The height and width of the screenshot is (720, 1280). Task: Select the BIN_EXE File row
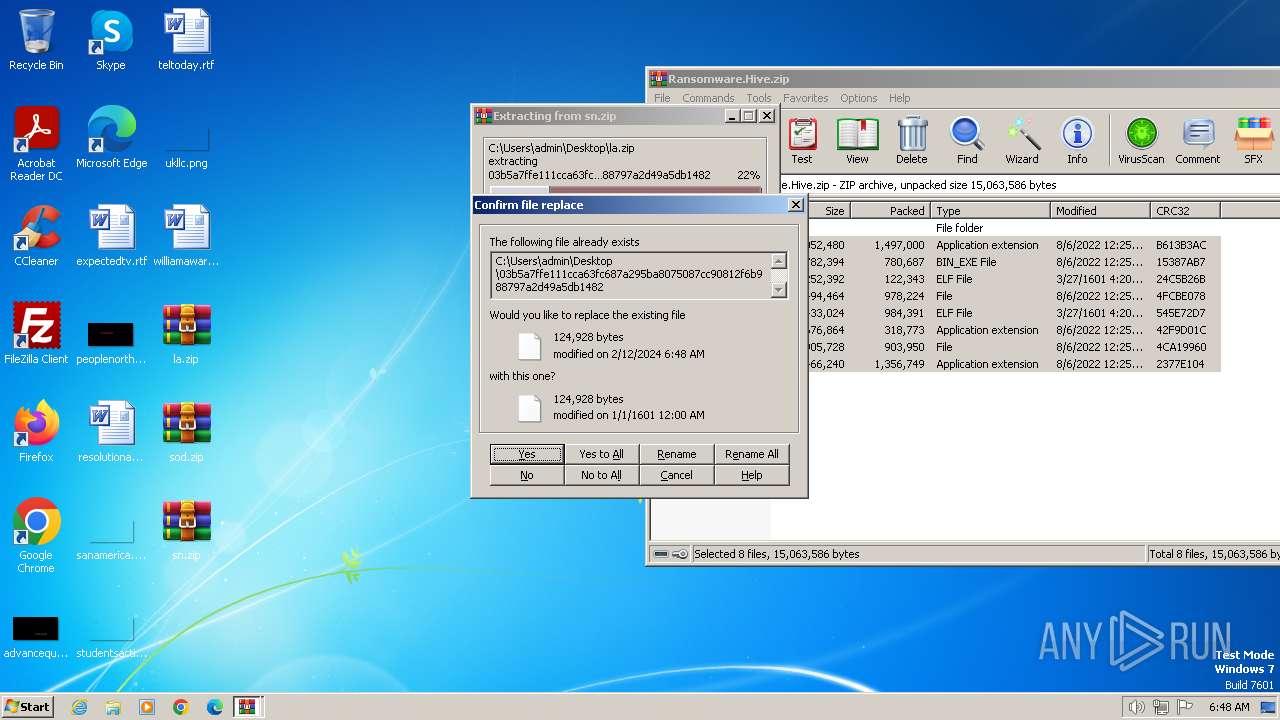click(1014, 262)
